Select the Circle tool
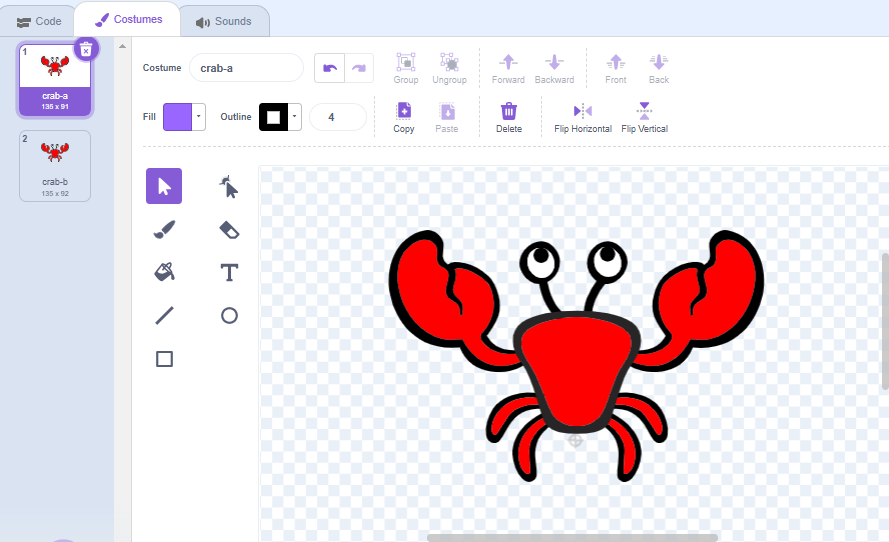 [229, 316]
